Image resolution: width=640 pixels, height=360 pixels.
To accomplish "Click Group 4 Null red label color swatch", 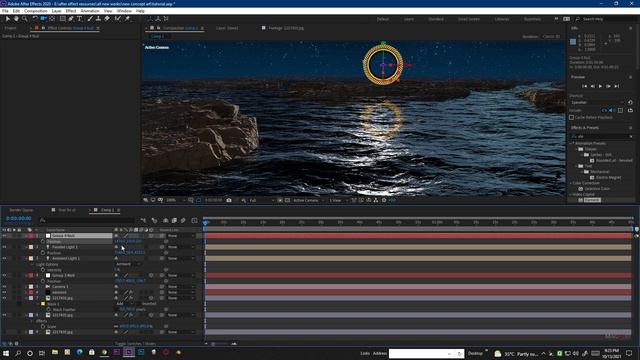I will (31, 236).
